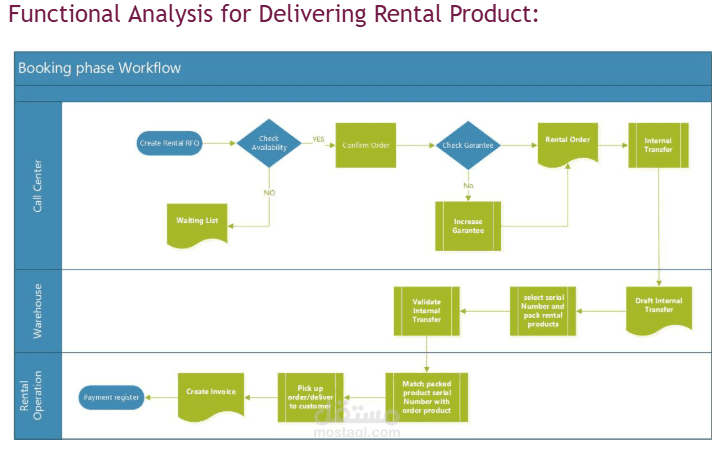The height and width of the screenshot is (449, 715).
Task: Click the Booking phase Workflow title bar
Action: (x=363, y=68)
